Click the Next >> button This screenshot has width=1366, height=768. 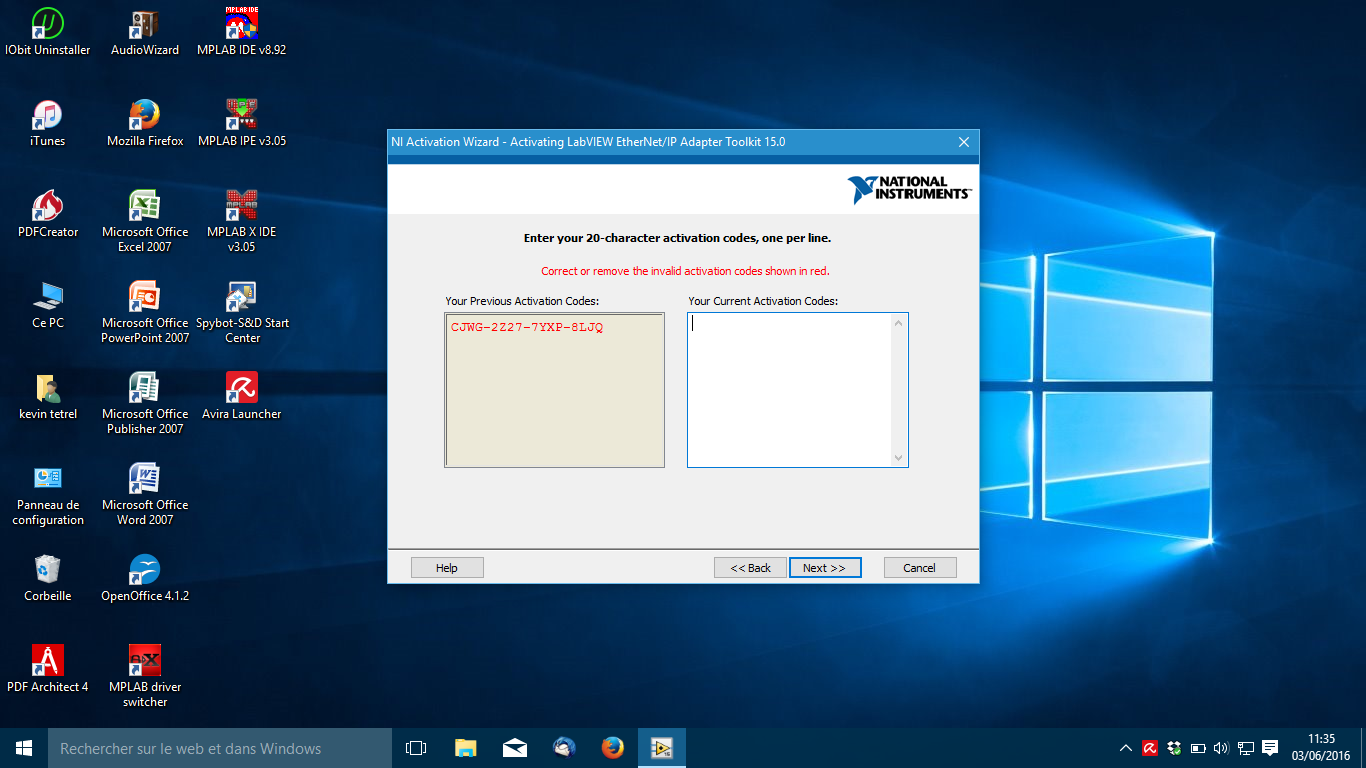[825, 568]
